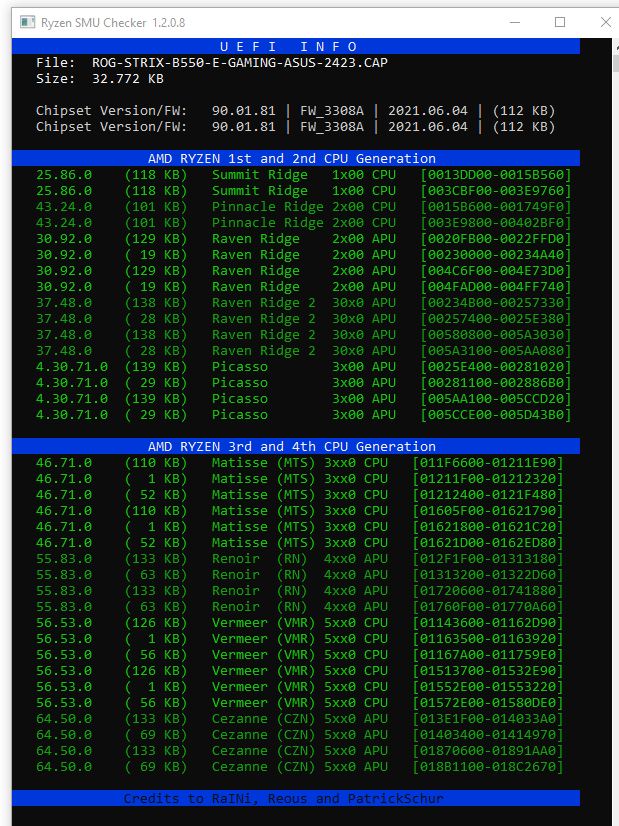619x826 pixels.
Task: Select address '[01760F00-01770A60]'
Action: point(488,606)
